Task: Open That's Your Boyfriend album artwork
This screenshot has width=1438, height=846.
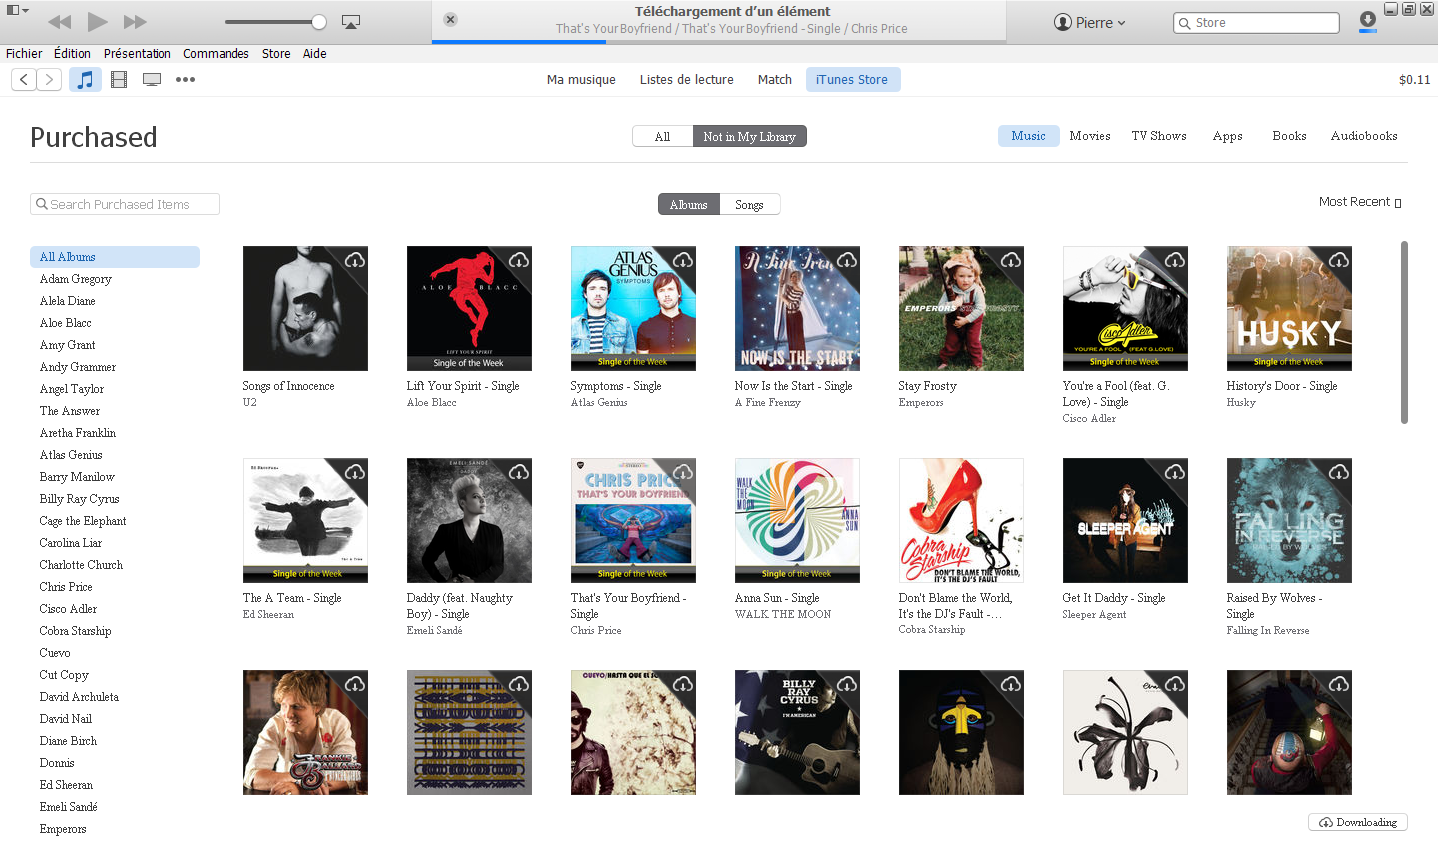Action: [633, 520]
